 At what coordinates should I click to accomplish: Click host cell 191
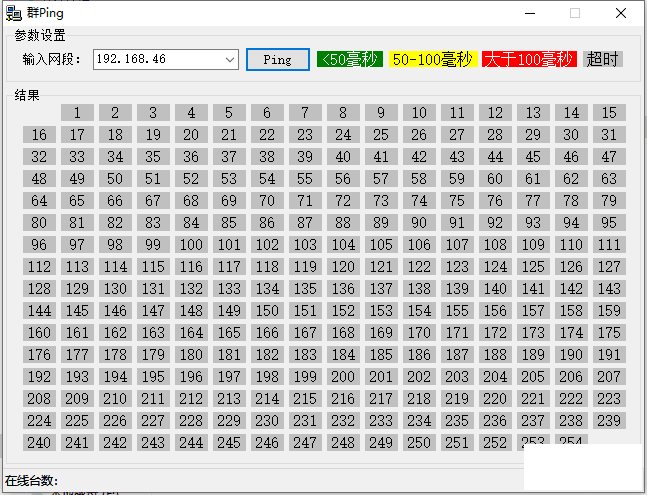click(609, 355)
